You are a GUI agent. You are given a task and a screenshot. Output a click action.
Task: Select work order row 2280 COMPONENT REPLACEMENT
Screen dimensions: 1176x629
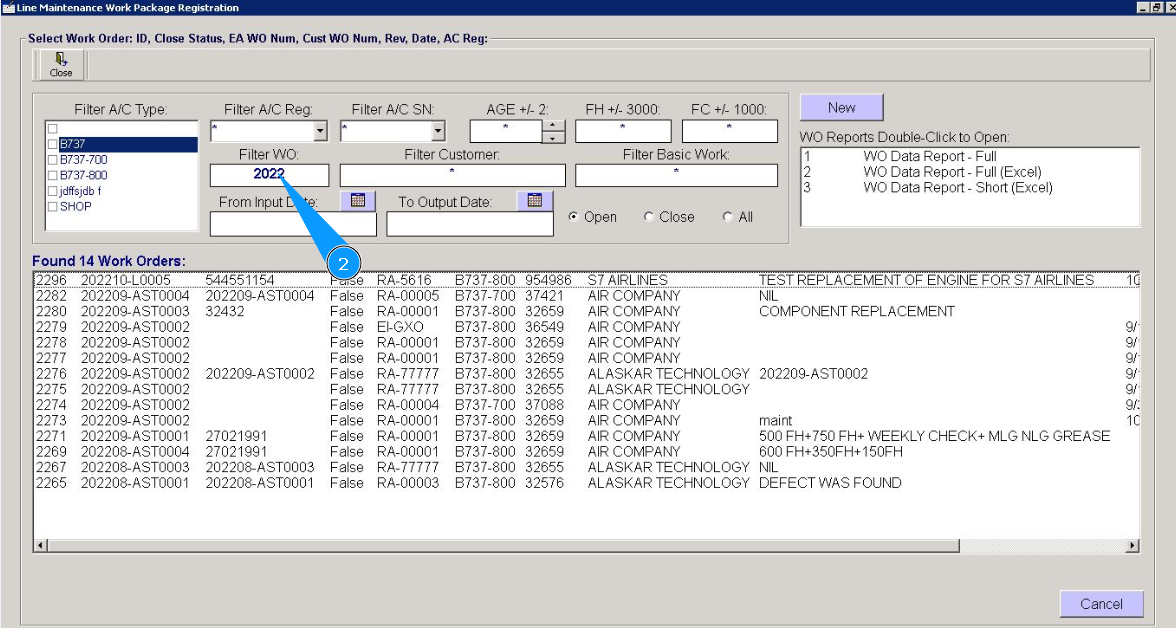pyautogui.click(x=586, y=311)
